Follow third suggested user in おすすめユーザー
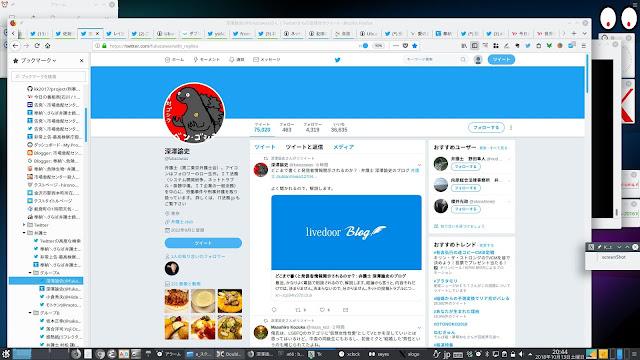 click(466, 209)
